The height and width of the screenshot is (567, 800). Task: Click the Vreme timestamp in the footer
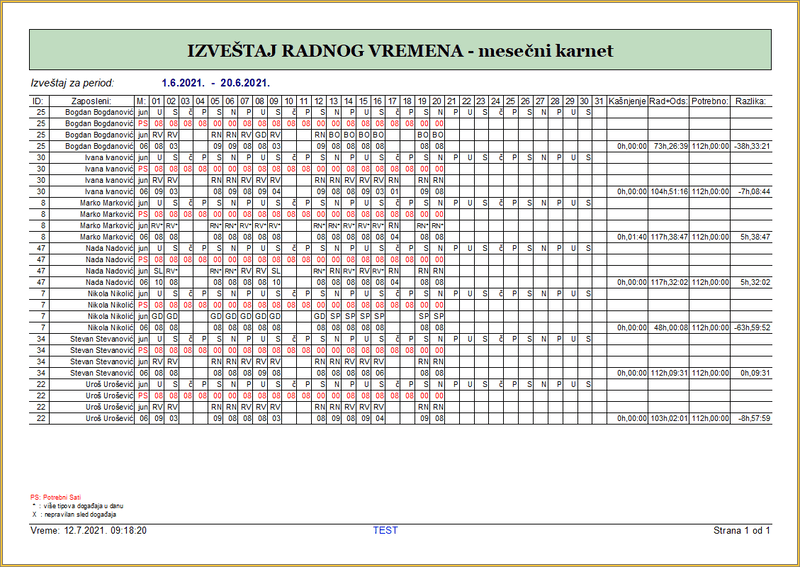[89, 530]
